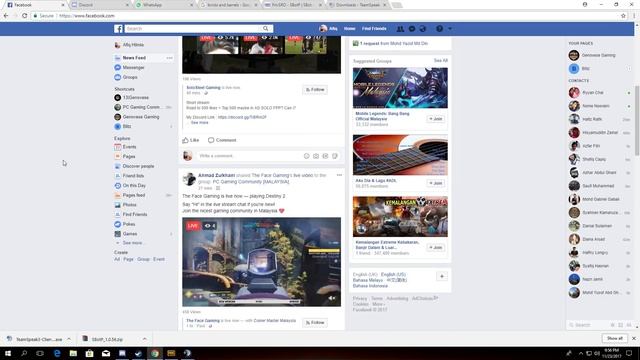Join the Kemalangan Extreme group
Image resolution: width=640 pixels, height=360 pixels.
[x=436, y=247]
